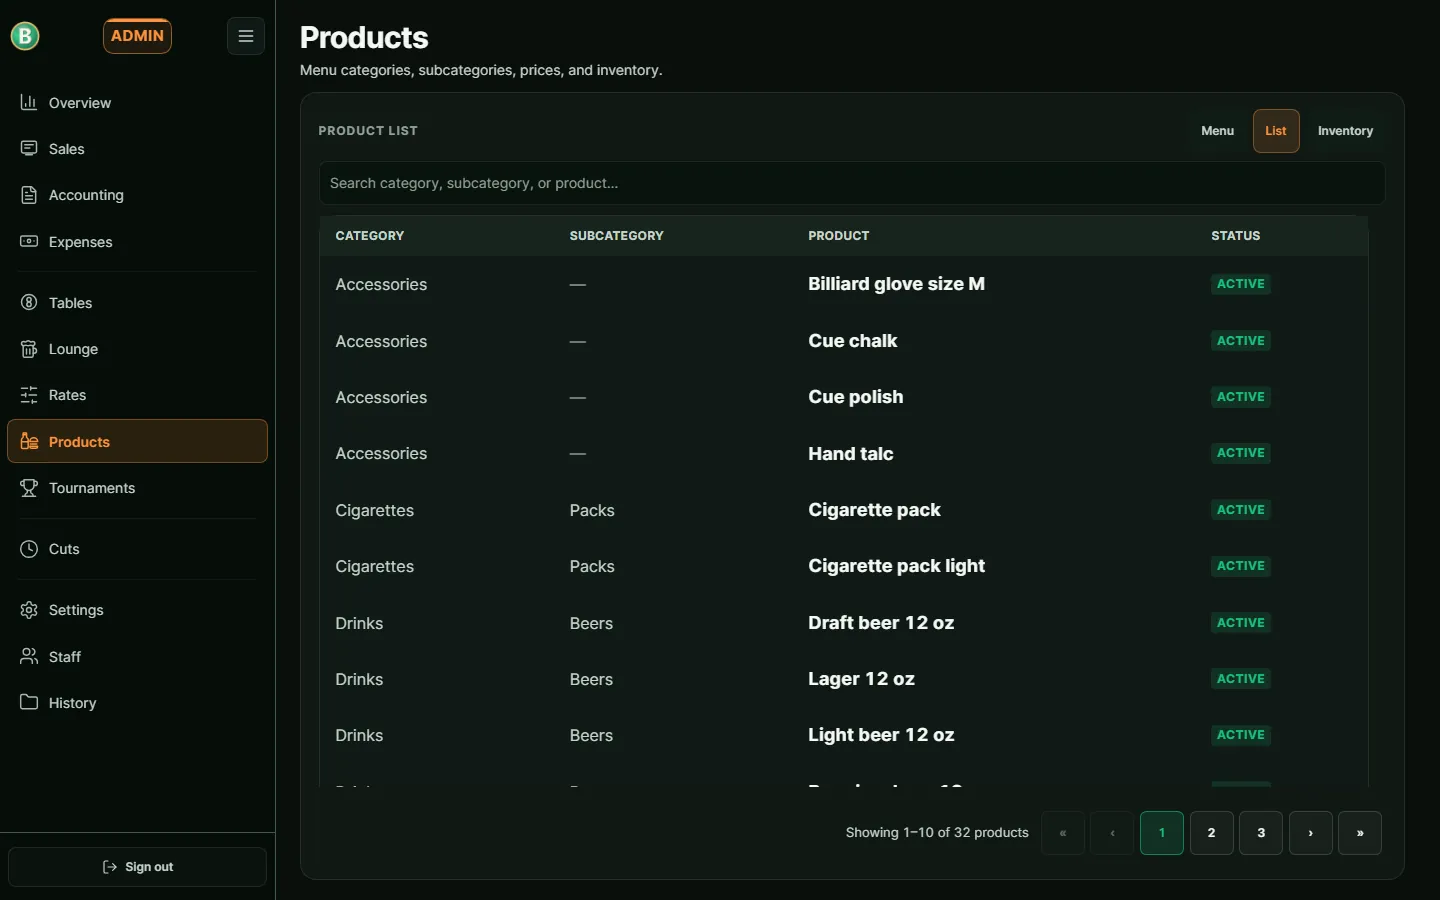Click the Products icon in sidebar

pyautogui.click(x=29, y=441)
